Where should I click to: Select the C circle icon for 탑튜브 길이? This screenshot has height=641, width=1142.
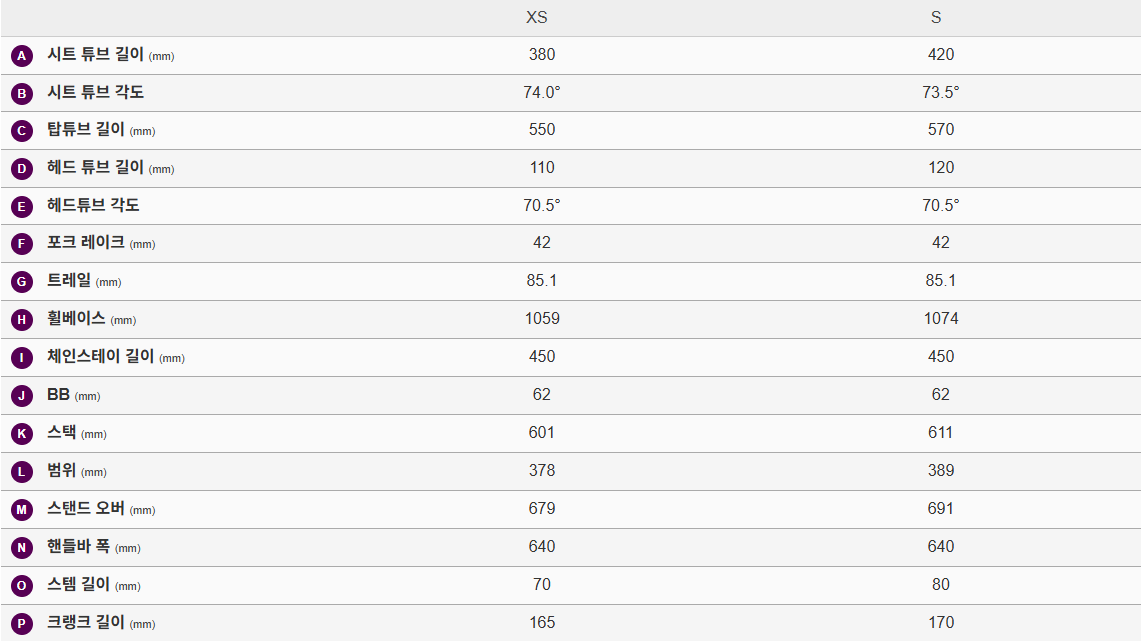coord(22,131)
